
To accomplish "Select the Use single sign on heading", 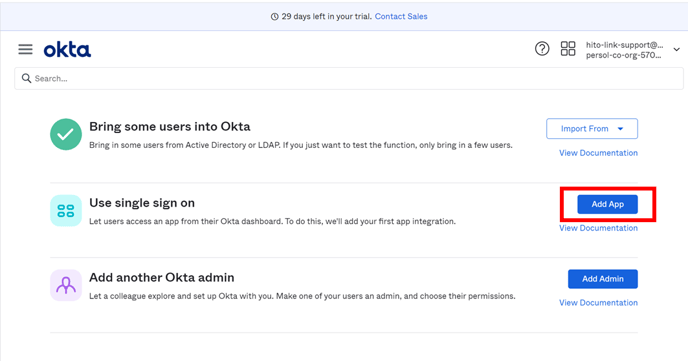I will pyautogui.click(x=142, y=203).
